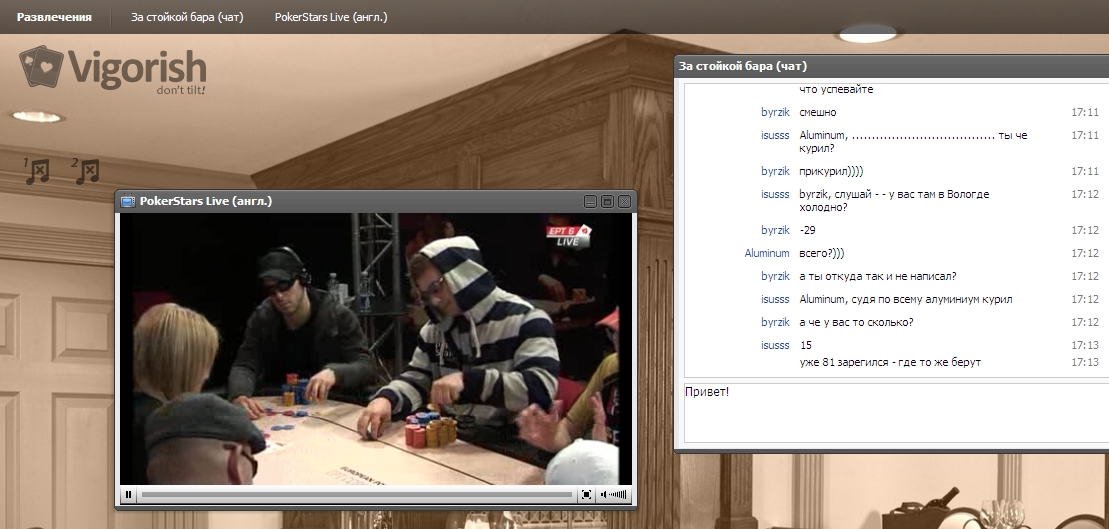The width and height of the screenshot is (1109, 529).
Task: Click isusss next to the 15 message
Action: point(775,345)
